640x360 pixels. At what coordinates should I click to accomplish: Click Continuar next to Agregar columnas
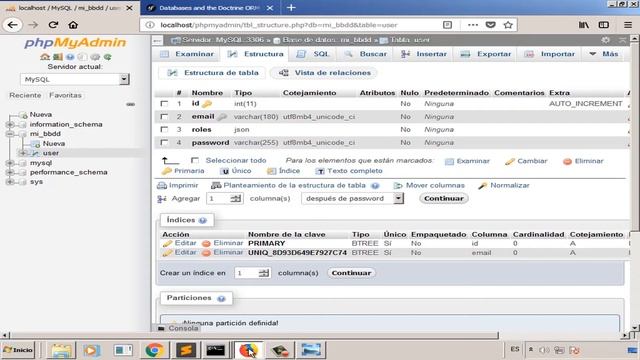(443, 198)
